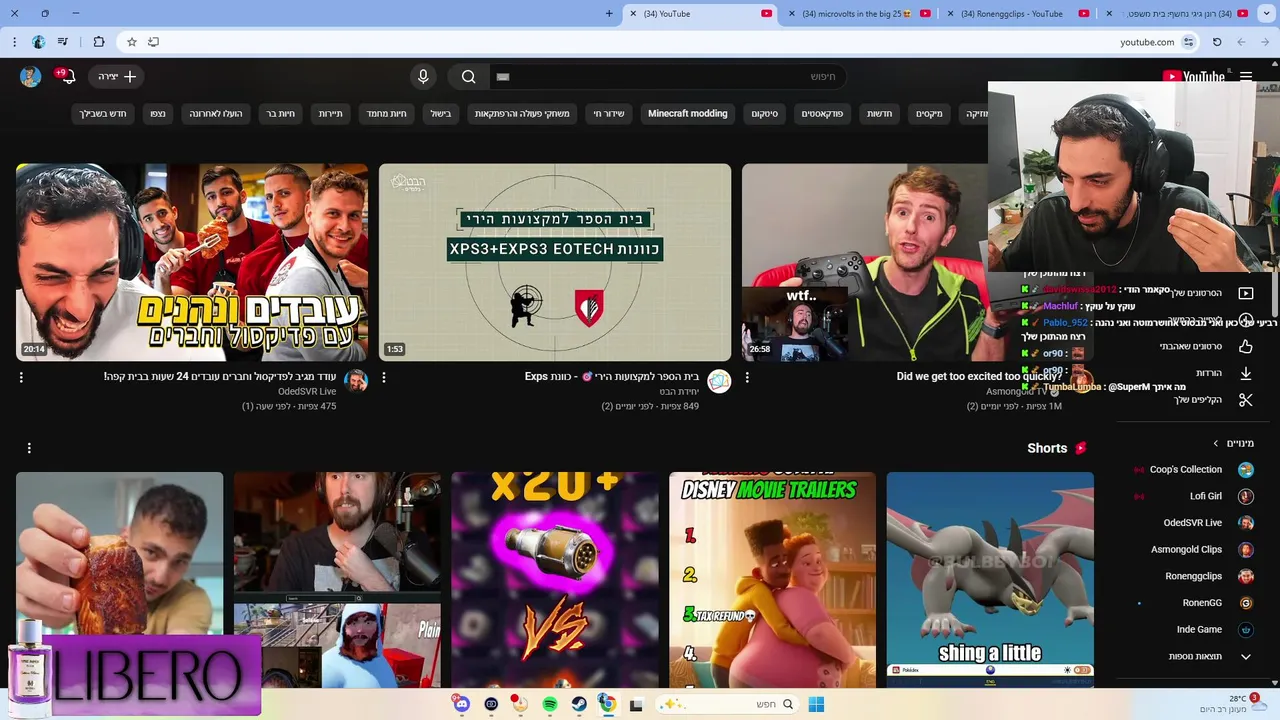Open the site info icon beside youtube.com
Image resolution: width=1280 pixels, height=720 pixels.
pos(1188,42)
